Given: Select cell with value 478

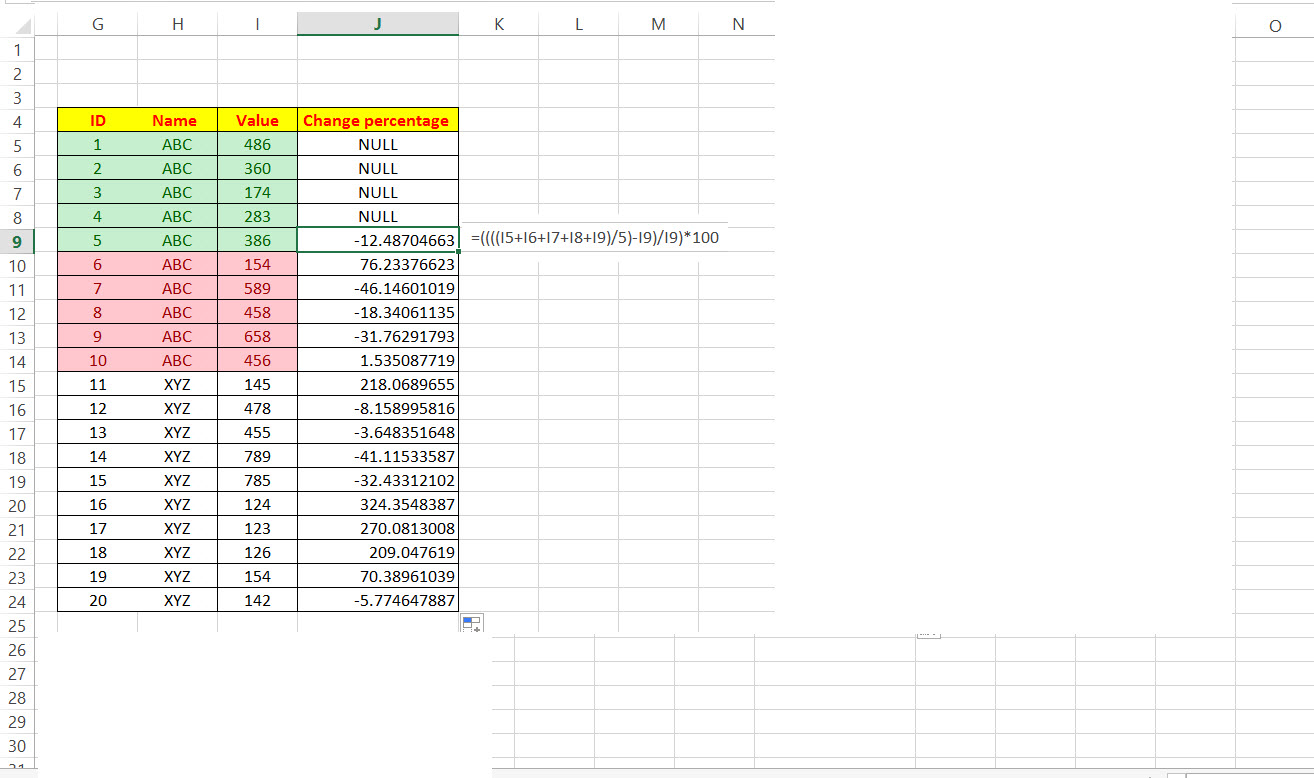Looking at the screenshot, I should point(257,408).
